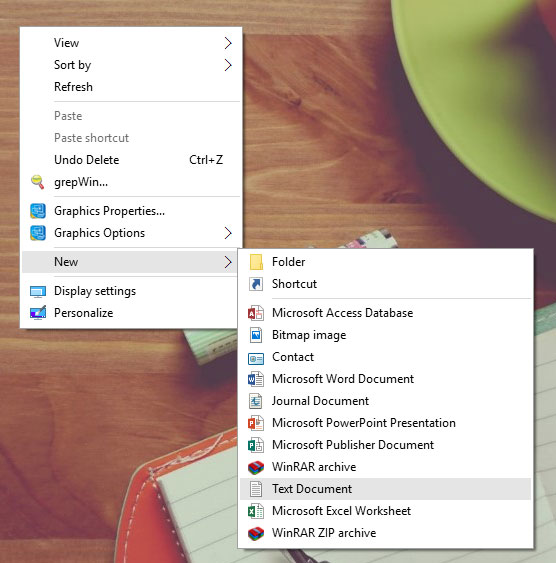
Task: Create a Microsoft Access Database
Action: point(386,313)
